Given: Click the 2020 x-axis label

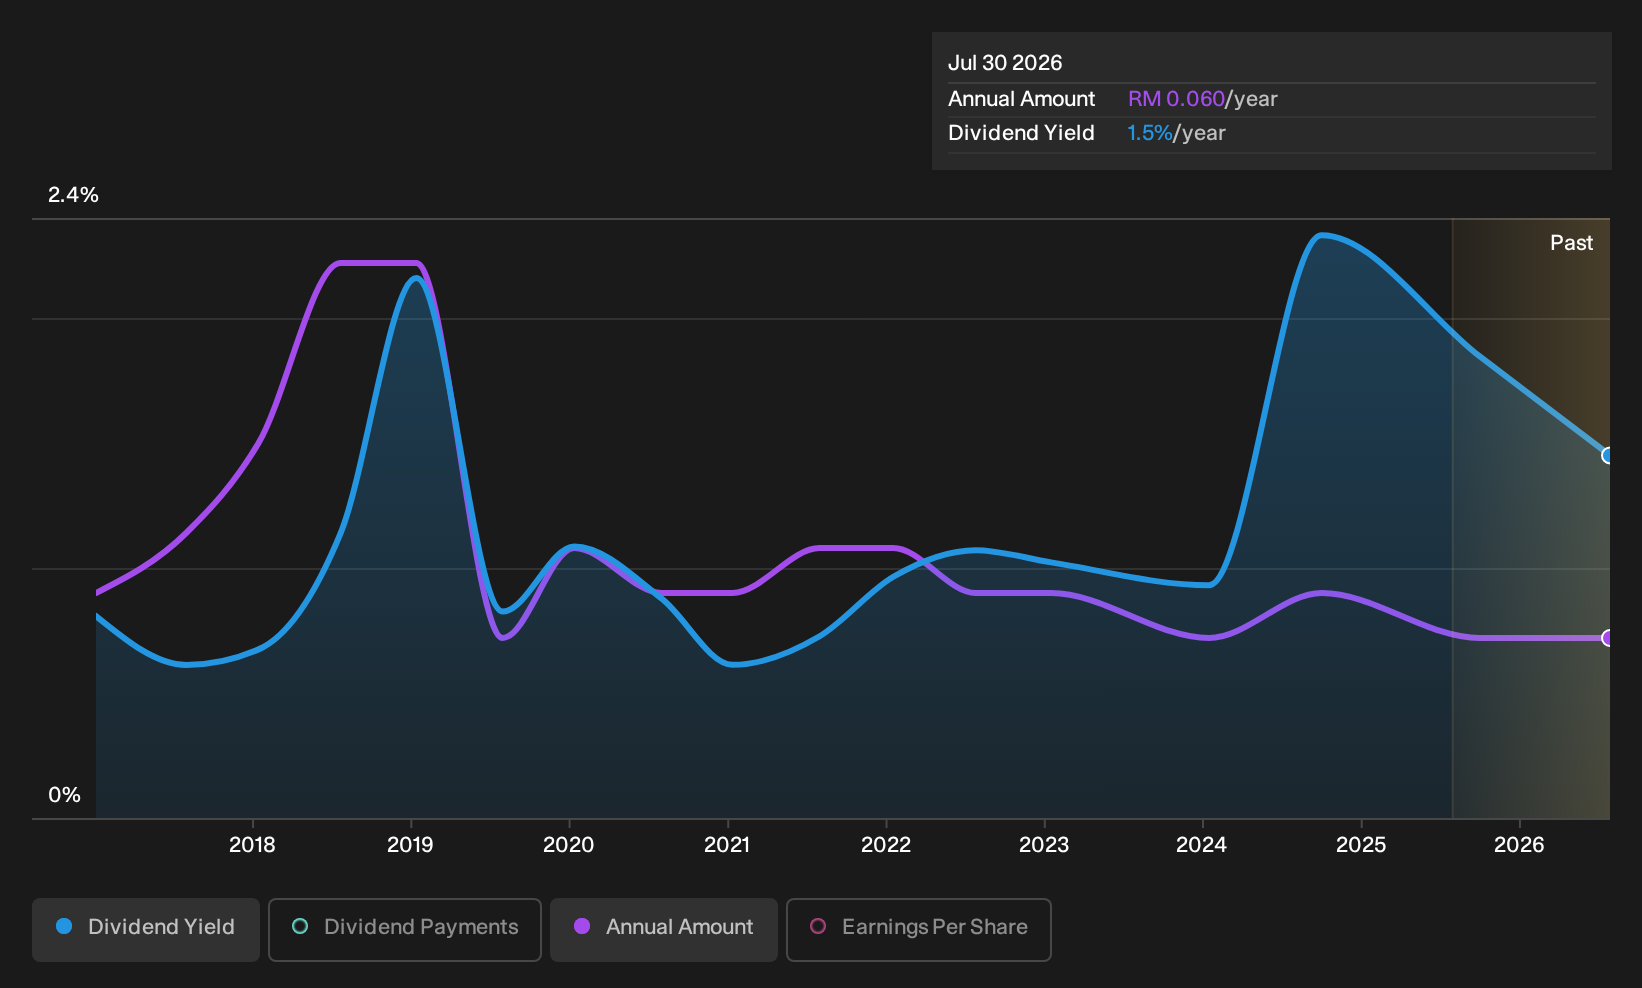Looking at the screenshot, I should click(568, 845).
